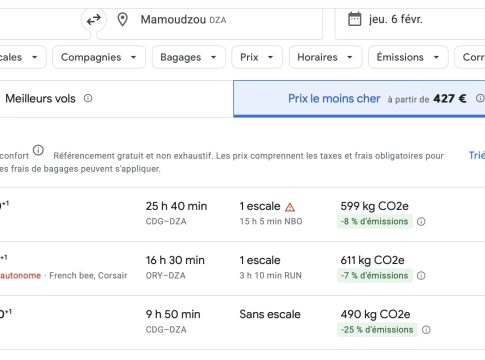This screenshot has width=485, height=360.
Task: Show emissions info for 490 kg CO2e flight
Action: [426, 330]
